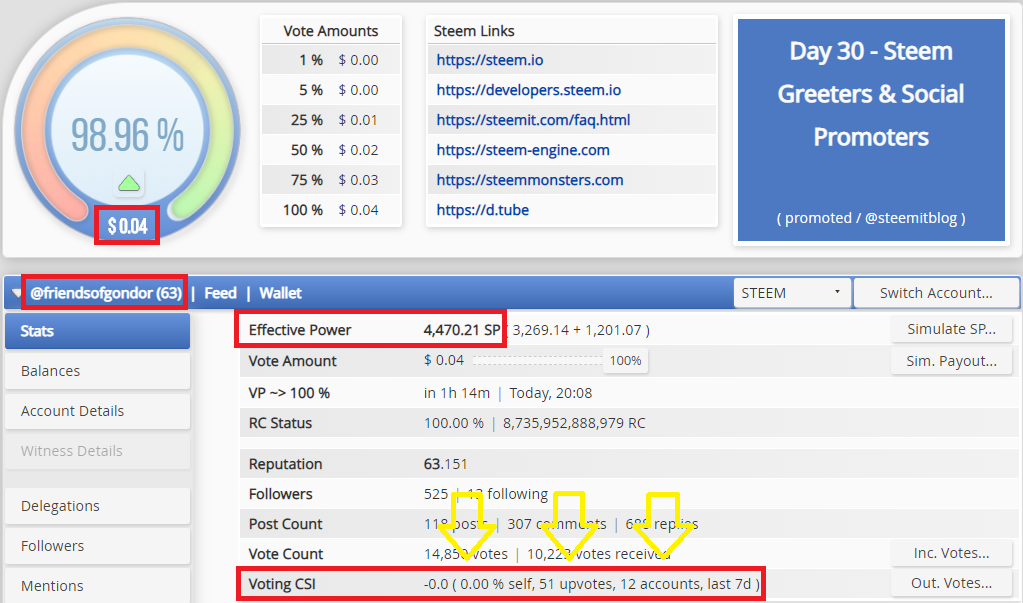Open Account Details sidebar tab
Image resolution: width=1023 pixels, height=603 pixels.
pyautogui.click(x=98, y=411)
